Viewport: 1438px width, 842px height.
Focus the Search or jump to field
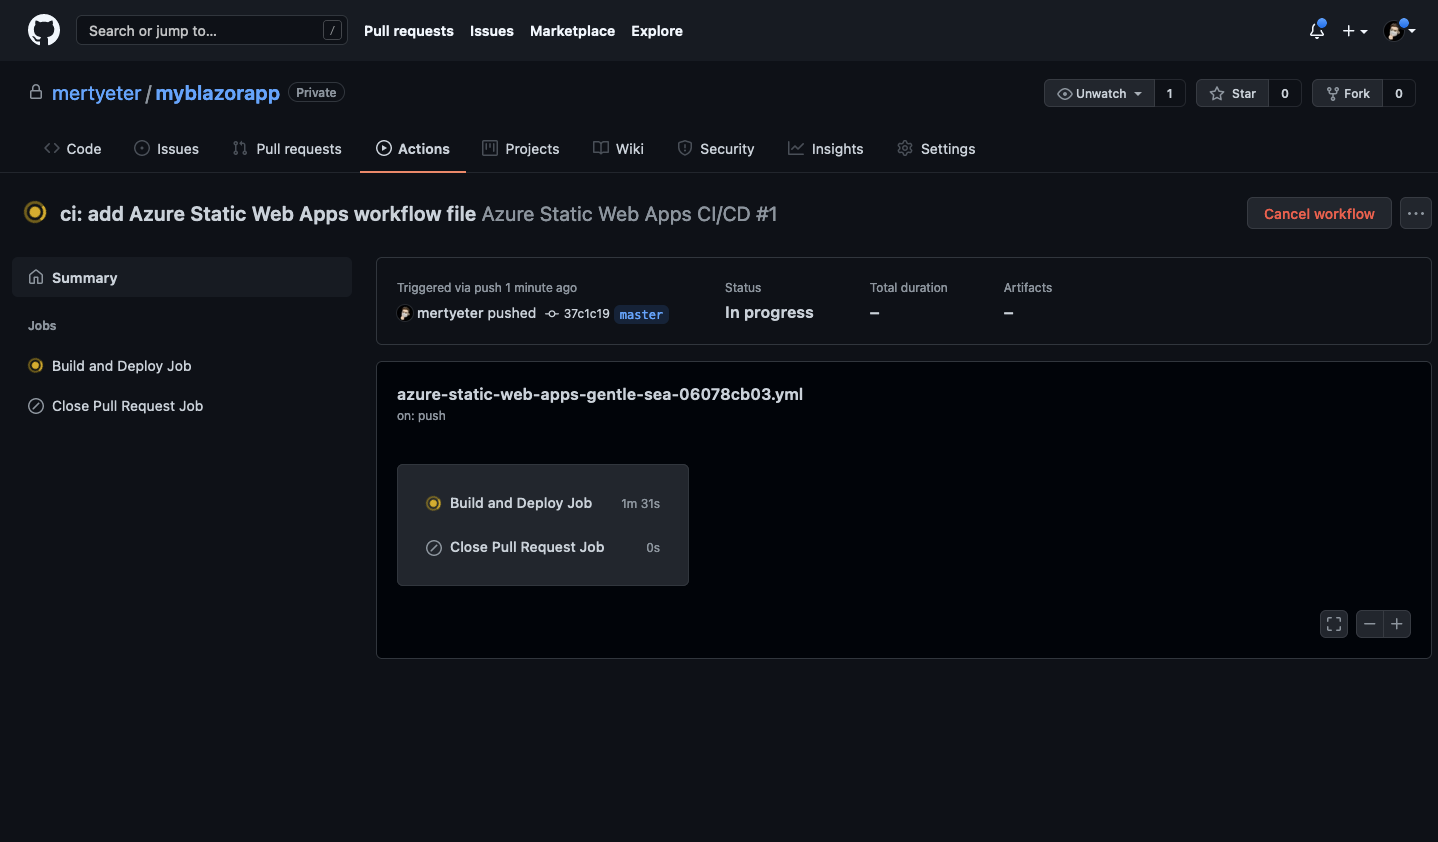[x=211, y=30]
